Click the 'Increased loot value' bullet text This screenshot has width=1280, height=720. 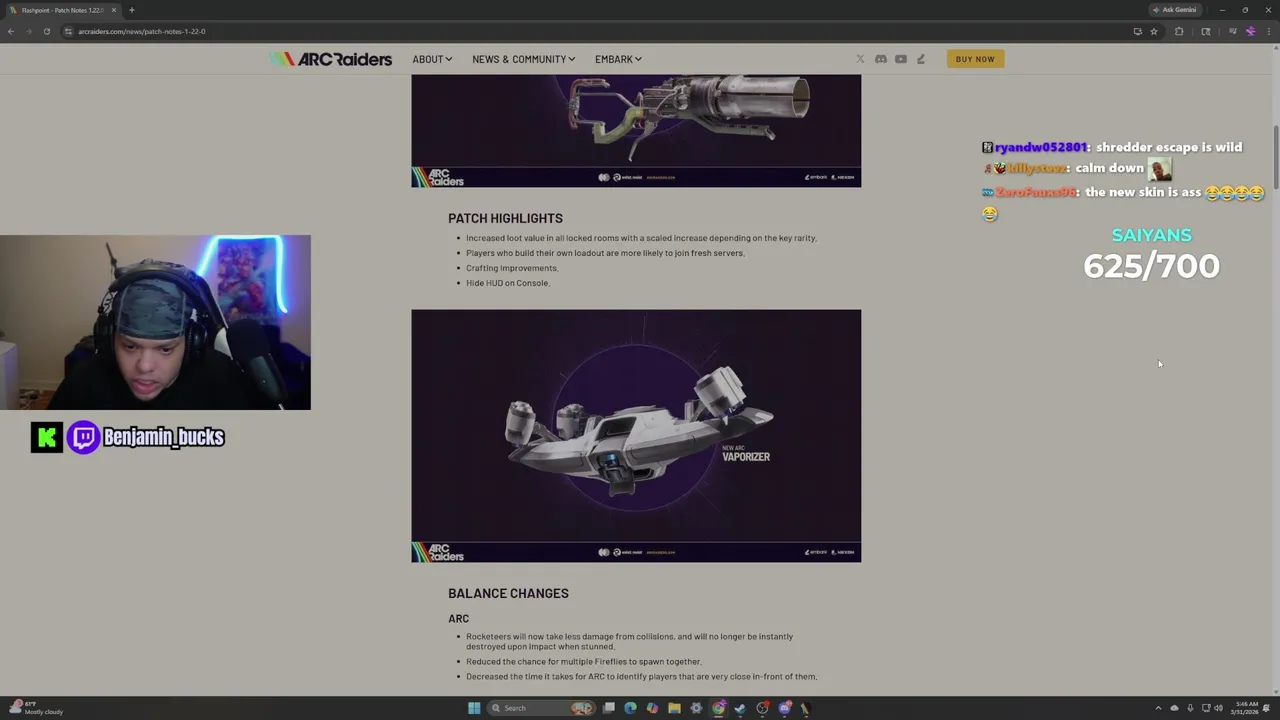tap(641, 238)
